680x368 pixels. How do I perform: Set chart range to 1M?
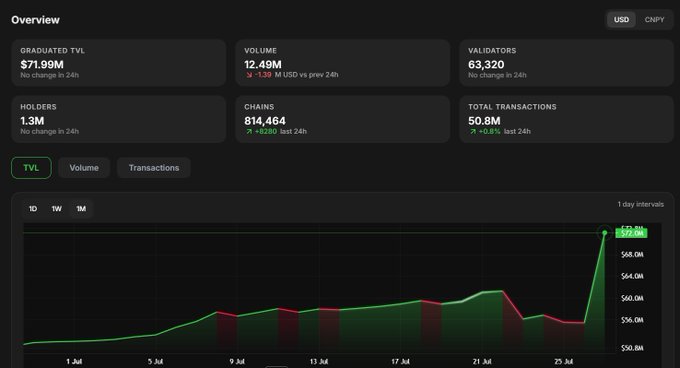[x=81, y=209]
